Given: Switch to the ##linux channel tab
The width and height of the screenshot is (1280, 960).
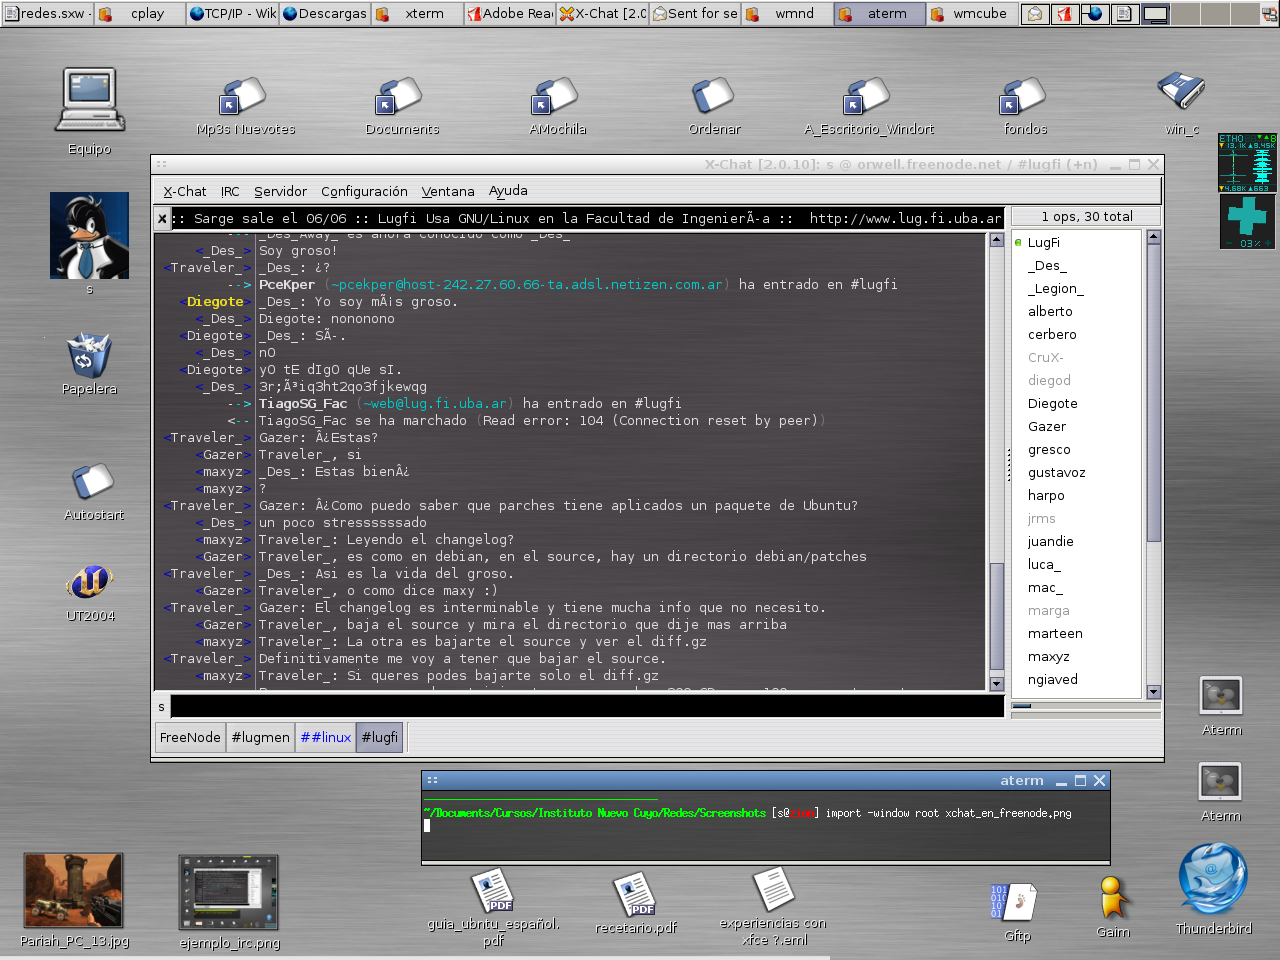Looking at the screenshot, I should point(326,737).
